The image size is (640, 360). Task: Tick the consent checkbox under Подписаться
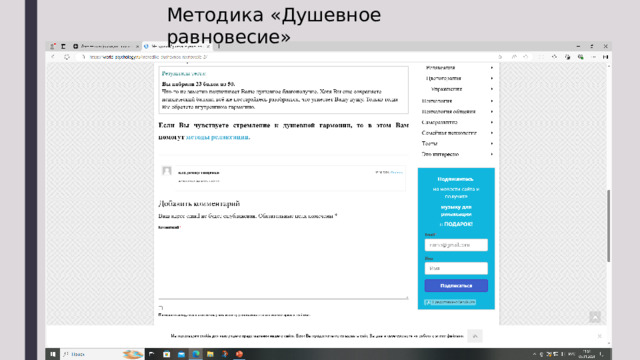coord(427,302)
